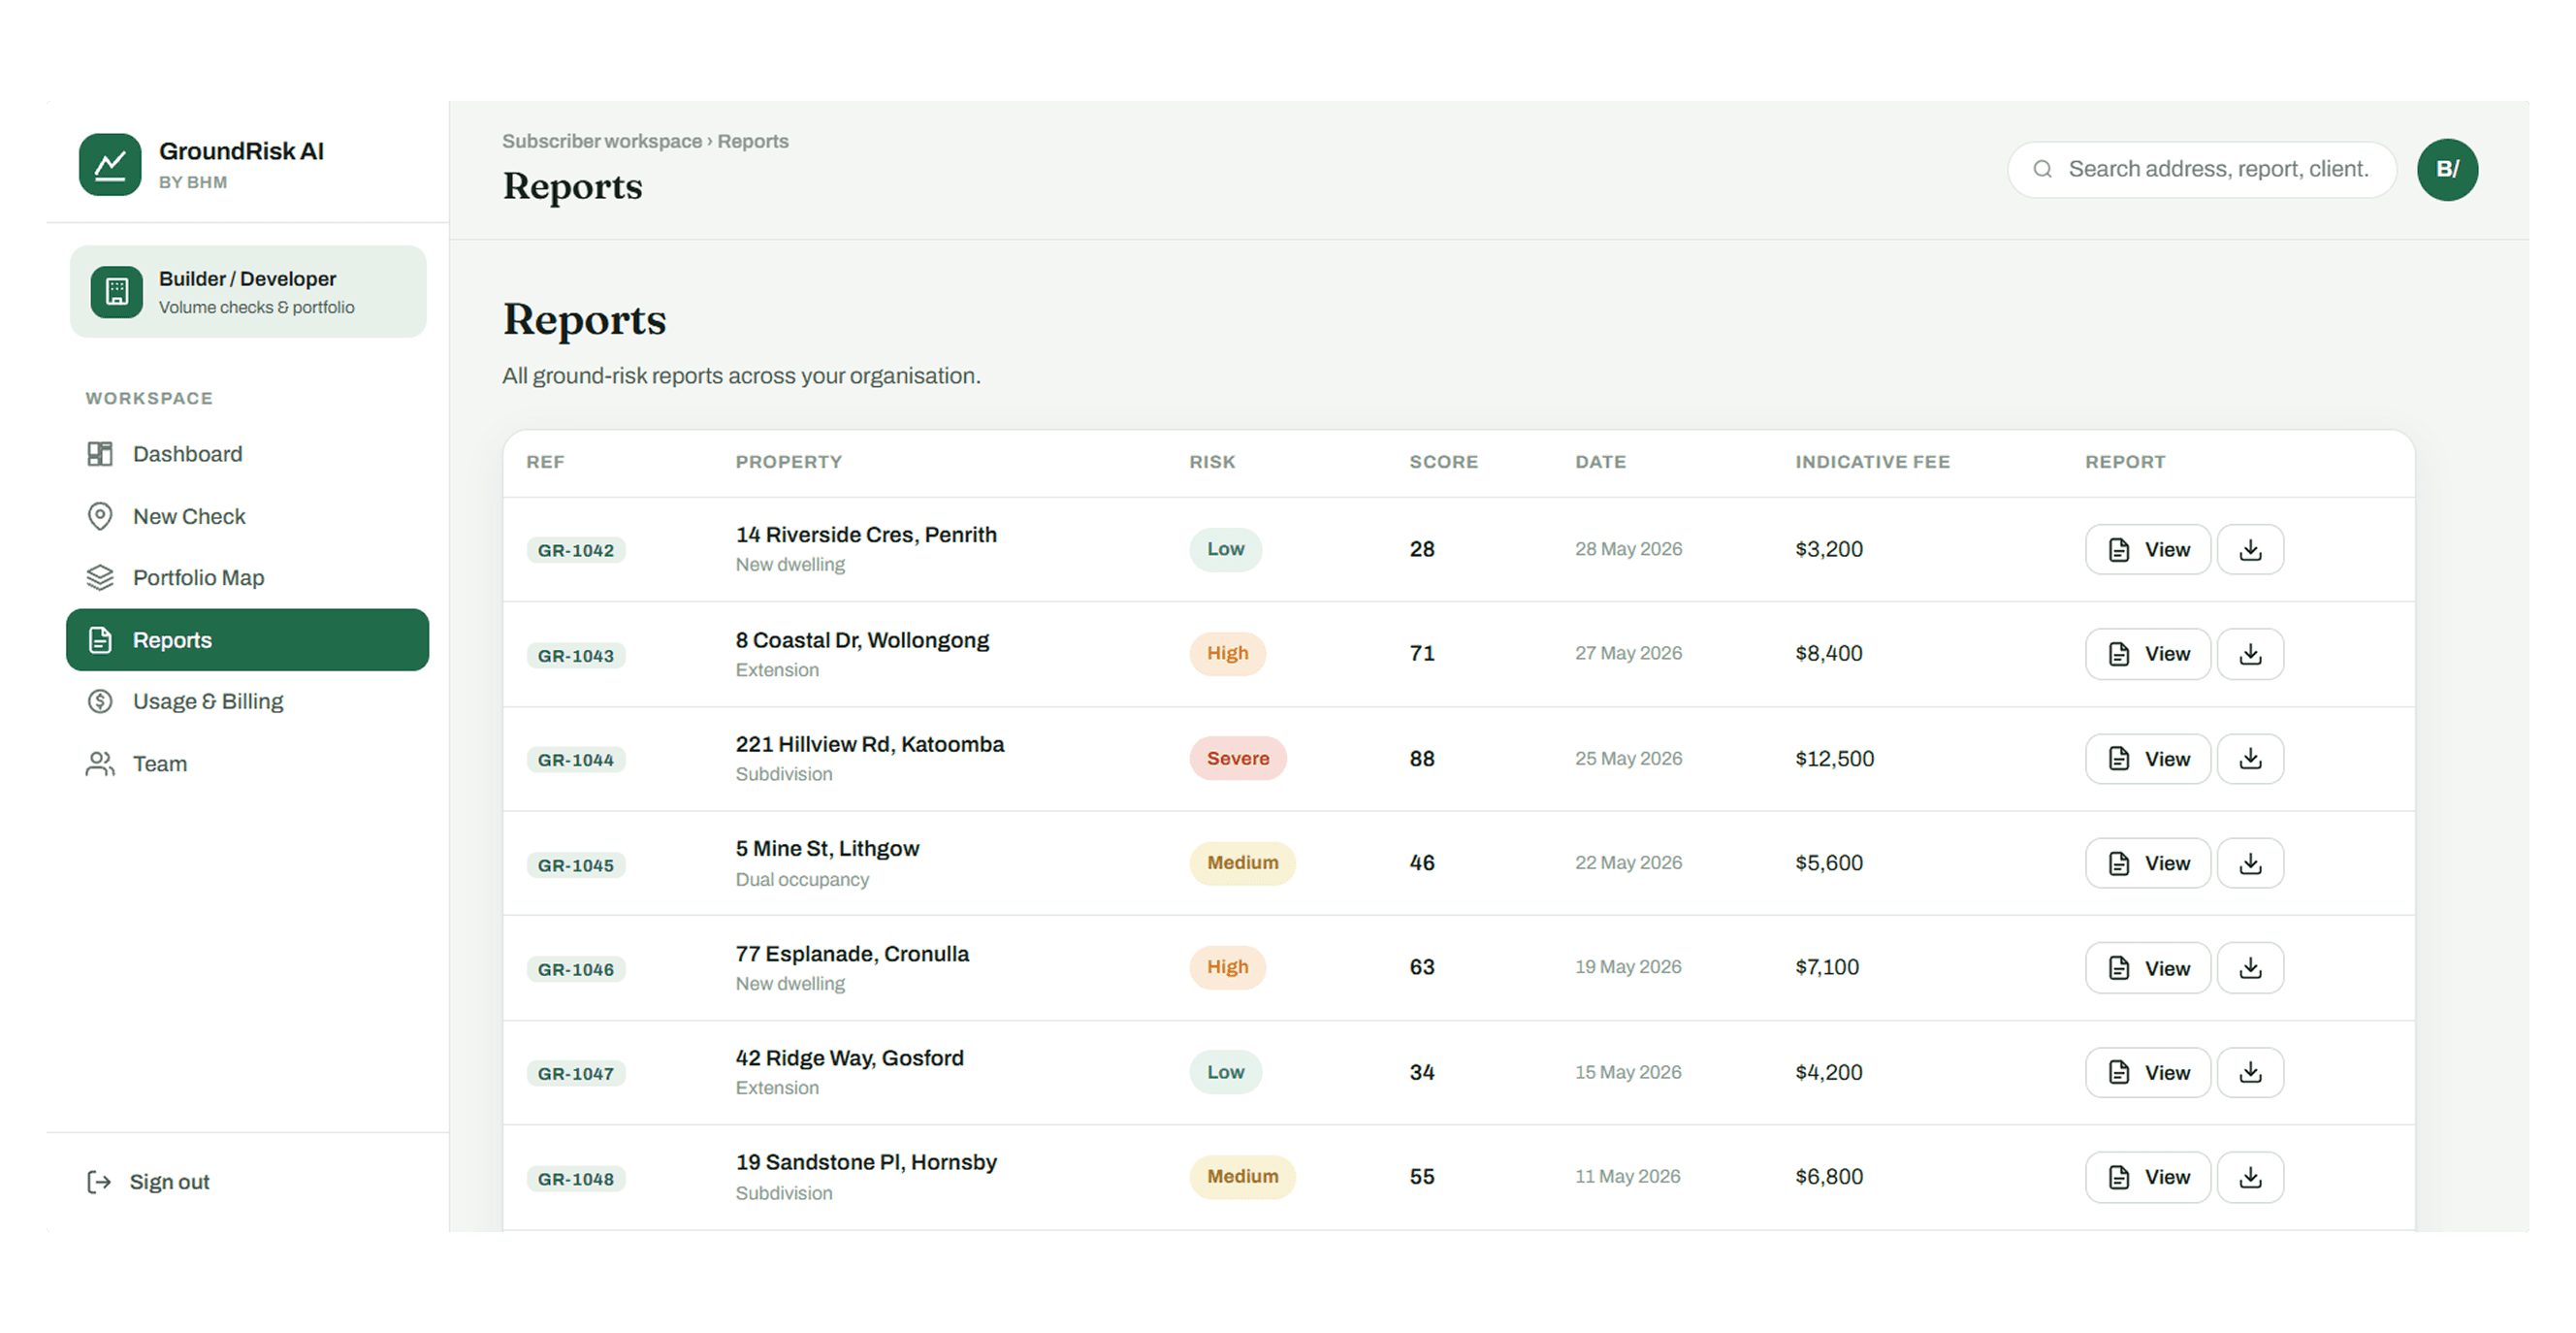The width and height of the screenshot is (2576, 1333).
Task: Download report GR-1045 for Lithgow
Action: tap(2250, 863)
